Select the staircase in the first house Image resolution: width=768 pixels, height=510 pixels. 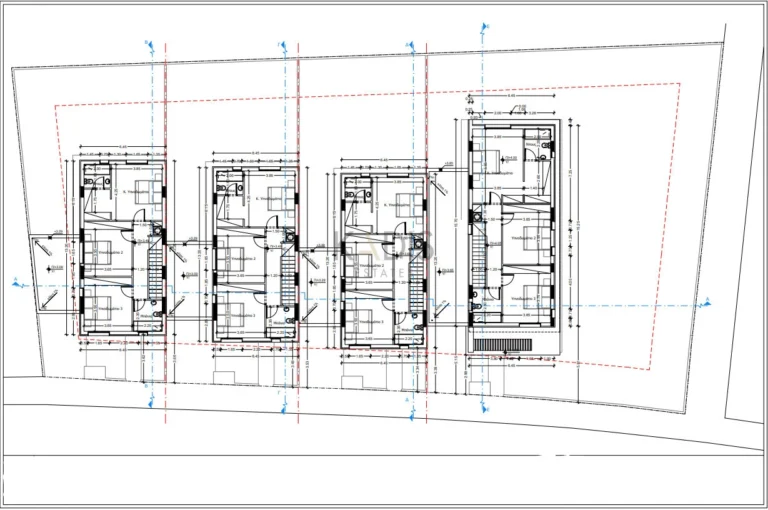coord(155,273)
